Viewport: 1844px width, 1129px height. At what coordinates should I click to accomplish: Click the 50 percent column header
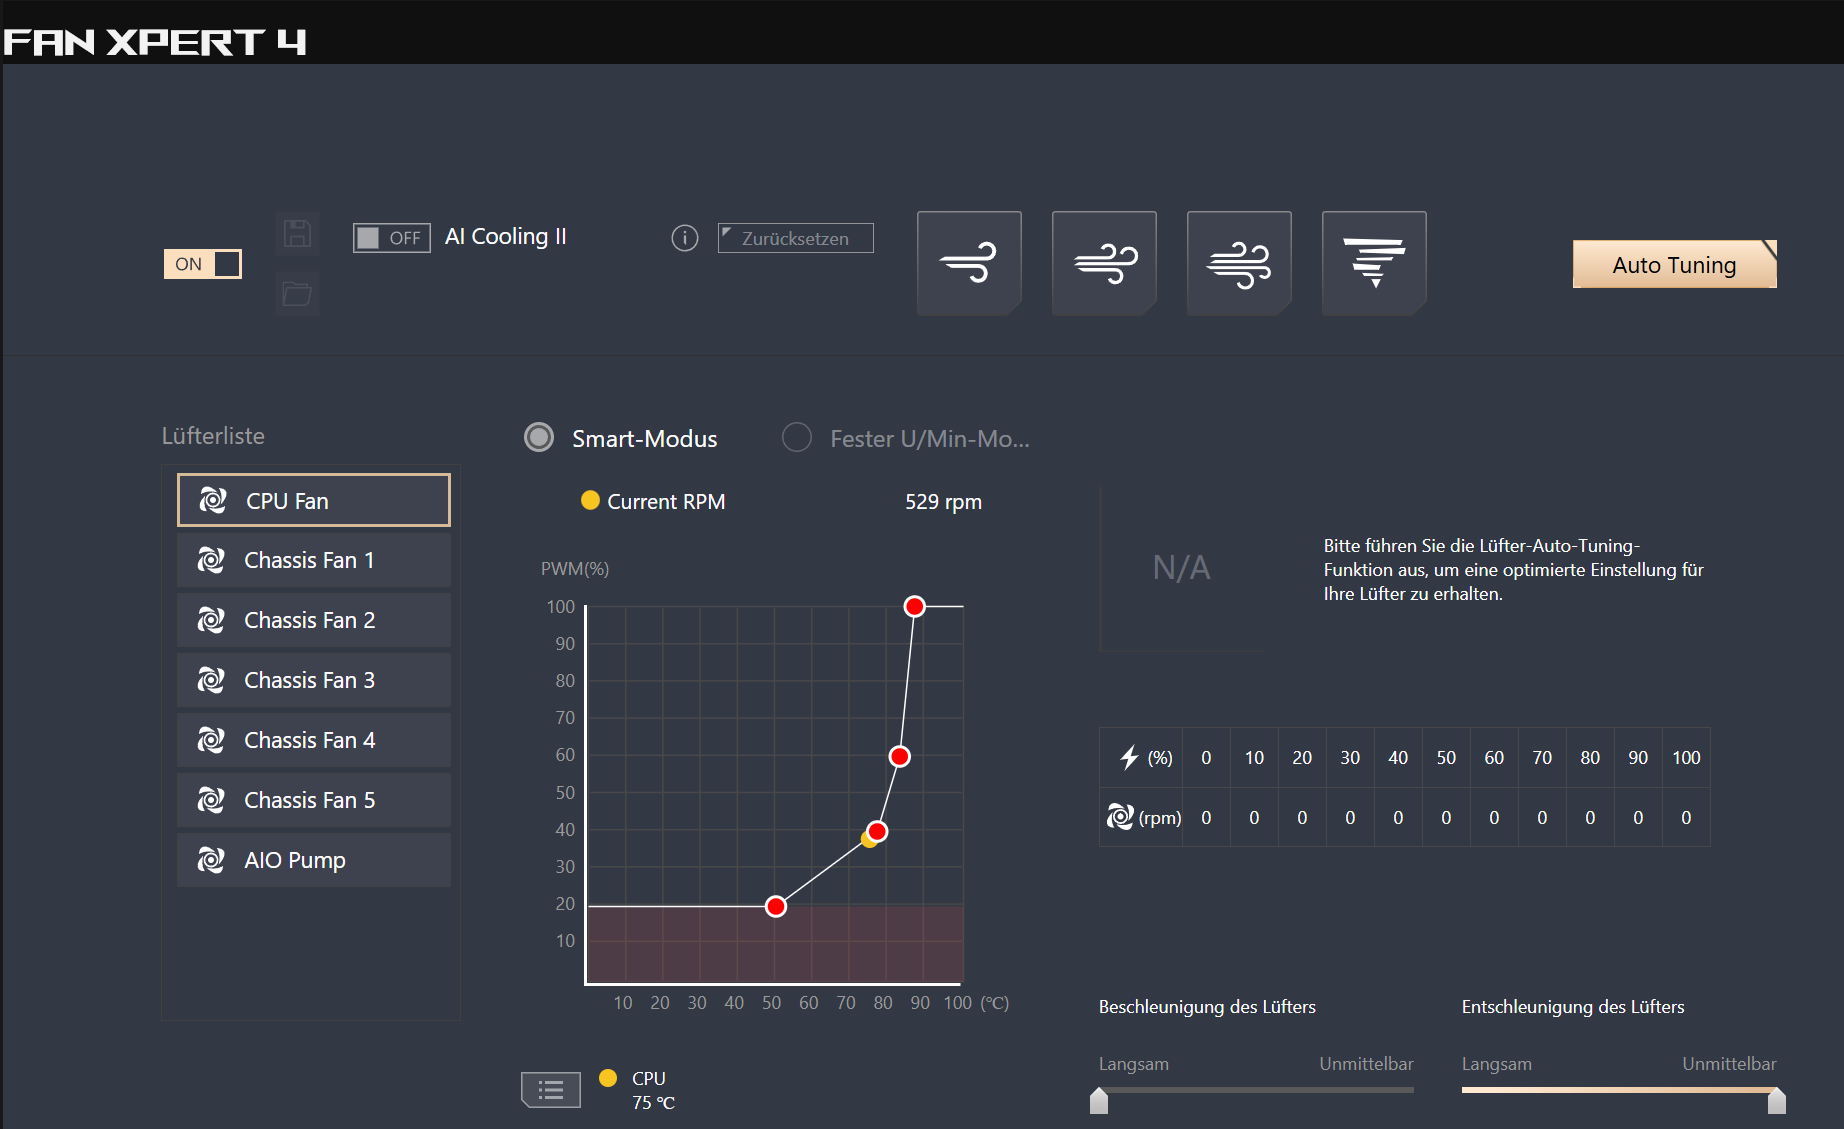tap(1446, 757)
